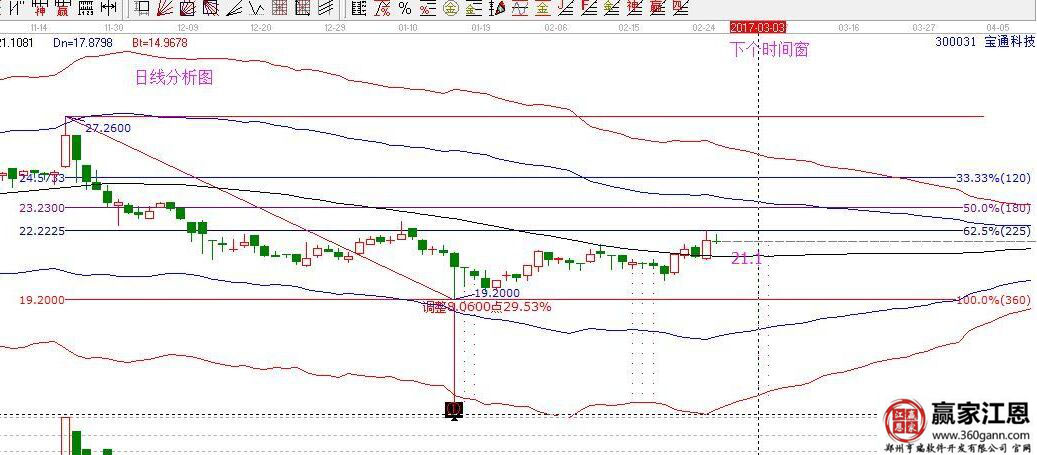Click the red grid square tool icon
The image size is (1037, 455).
click(279, 8)
